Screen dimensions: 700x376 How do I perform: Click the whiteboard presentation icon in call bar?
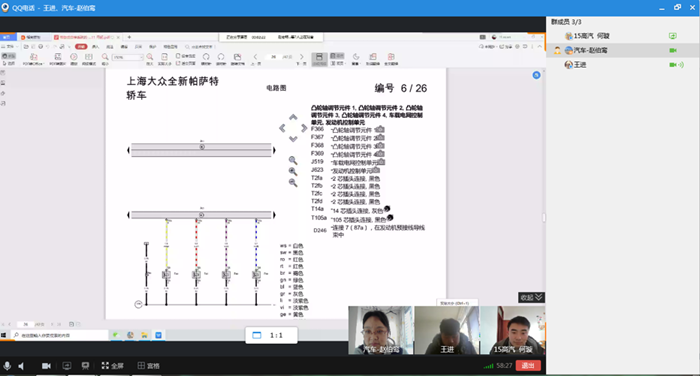point(85,366)
